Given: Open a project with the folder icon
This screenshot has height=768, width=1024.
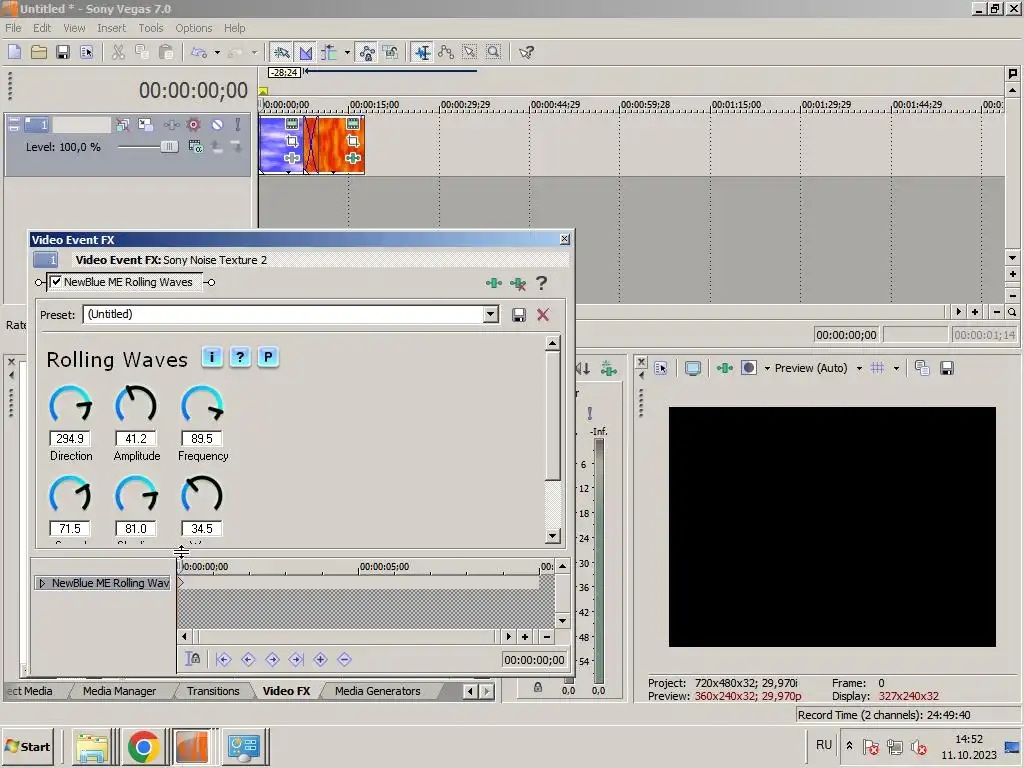Looking at the screenshot, I should click(x=39, y=52).
